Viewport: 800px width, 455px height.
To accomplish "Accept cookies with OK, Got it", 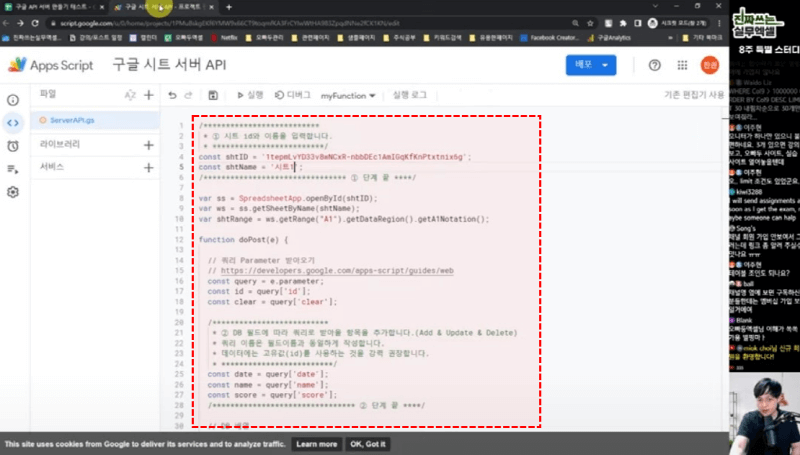I will tap(368, 444).
